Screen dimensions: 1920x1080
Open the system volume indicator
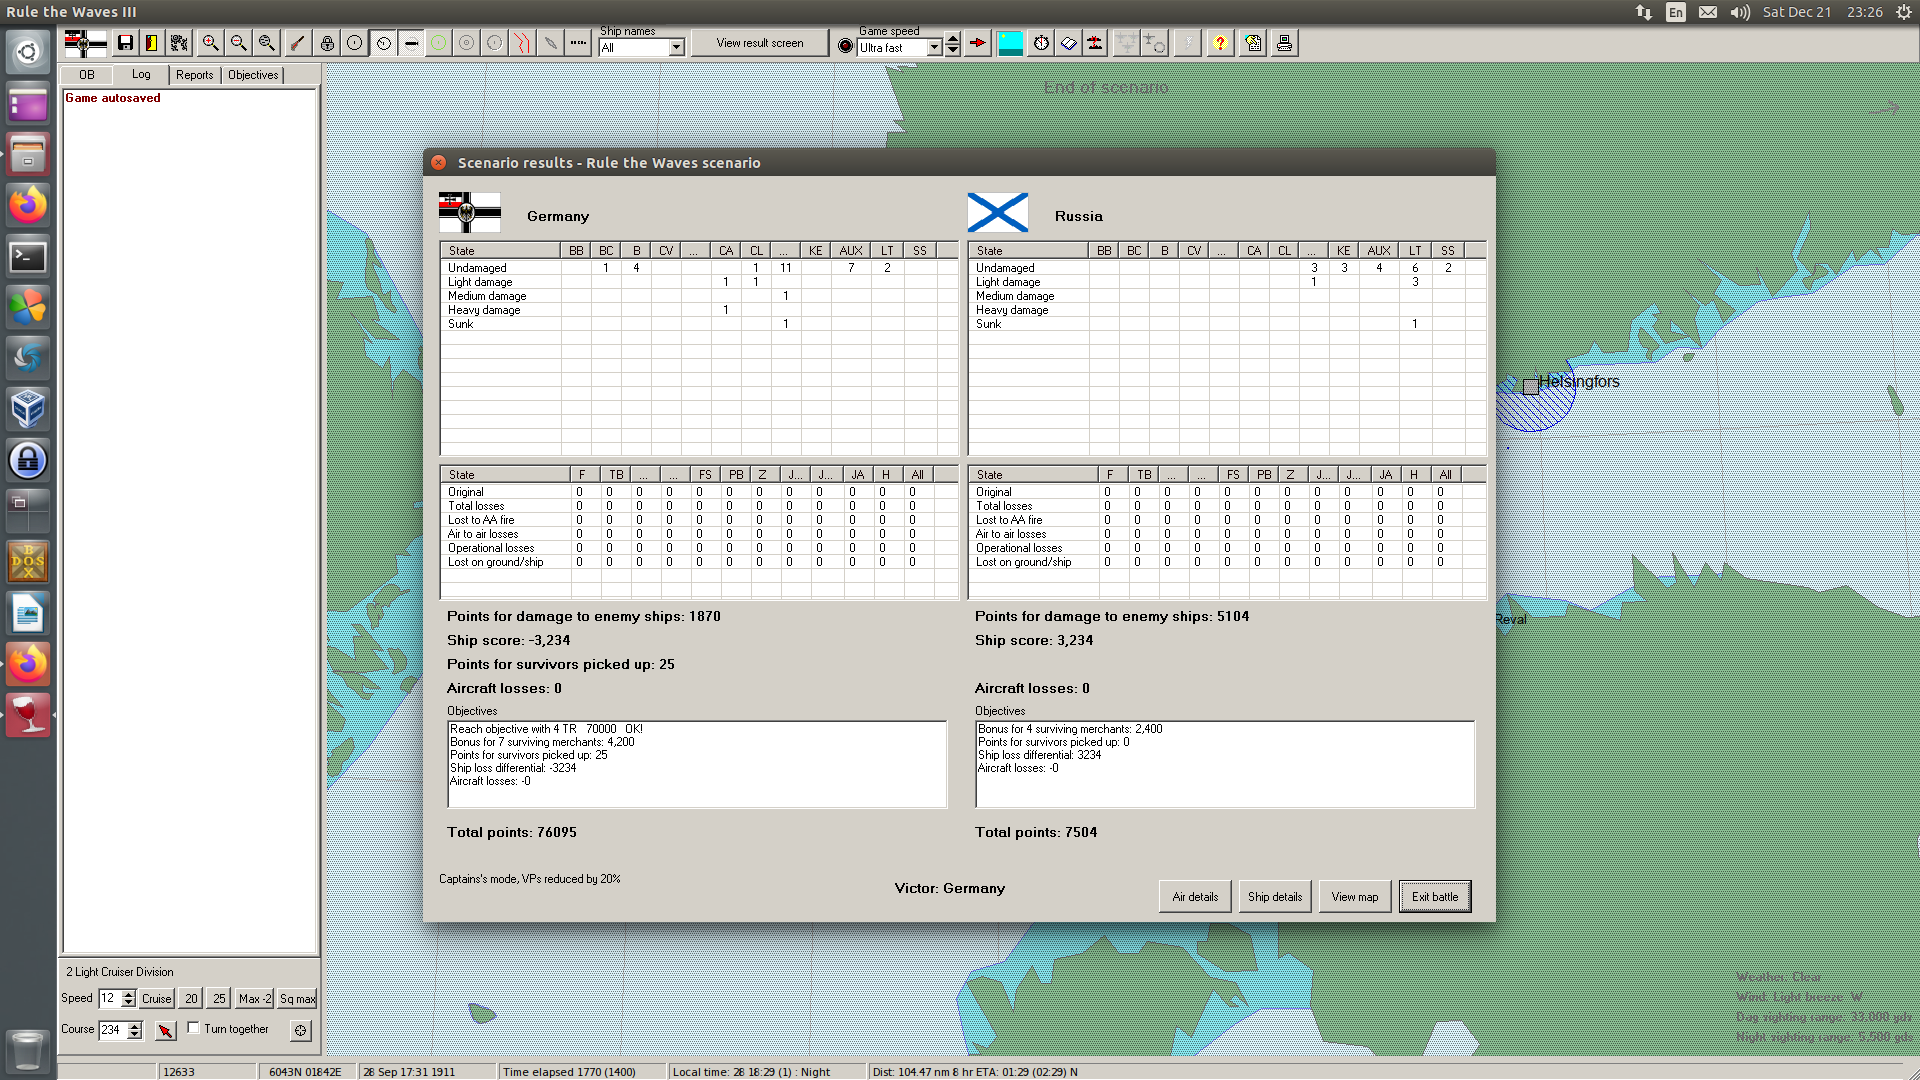coord(1740,12)
